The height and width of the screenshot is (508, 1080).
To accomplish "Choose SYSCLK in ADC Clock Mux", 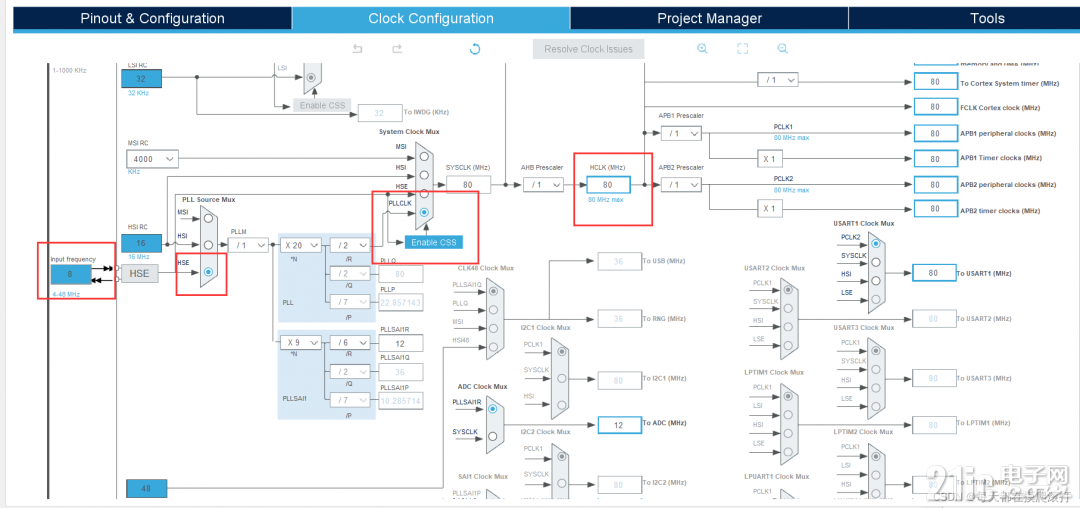I will click(x=492, y=436).
